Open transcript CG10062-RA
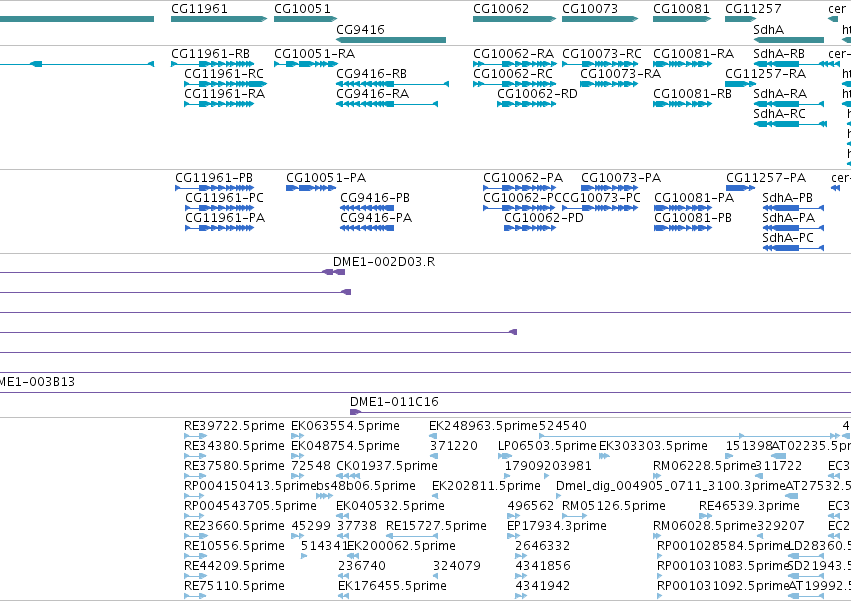851x601 pixels. coord(513,54)
